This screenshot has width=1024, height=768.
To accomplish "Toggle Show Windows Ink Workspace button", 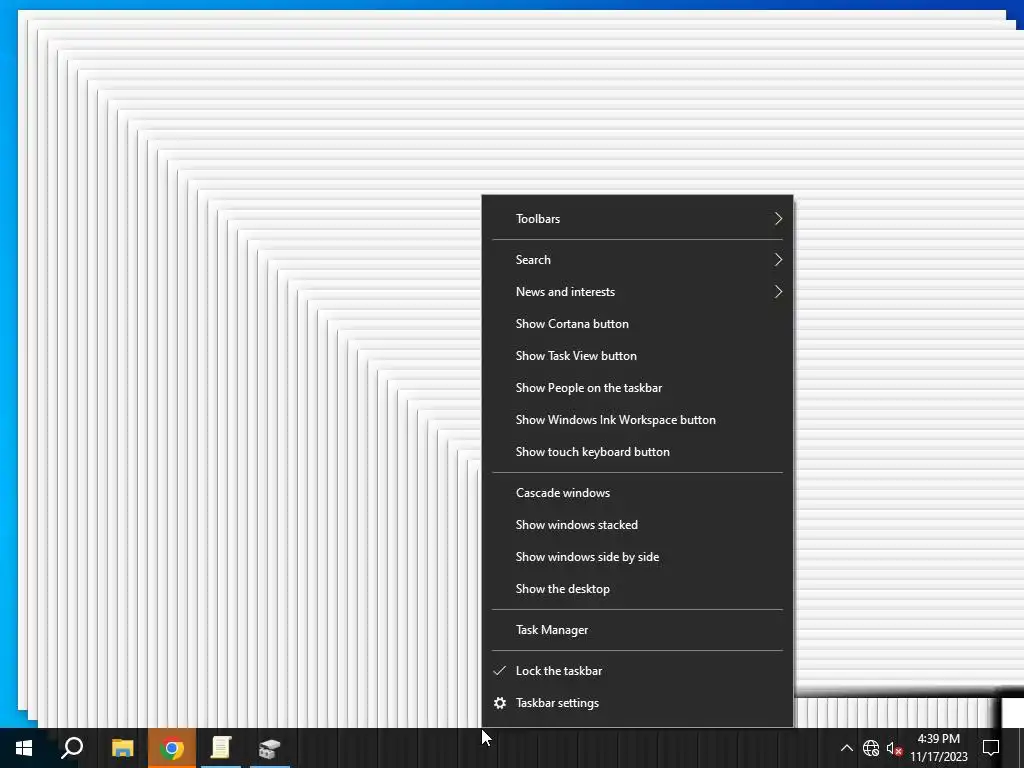I will click(x=637, y=420).
